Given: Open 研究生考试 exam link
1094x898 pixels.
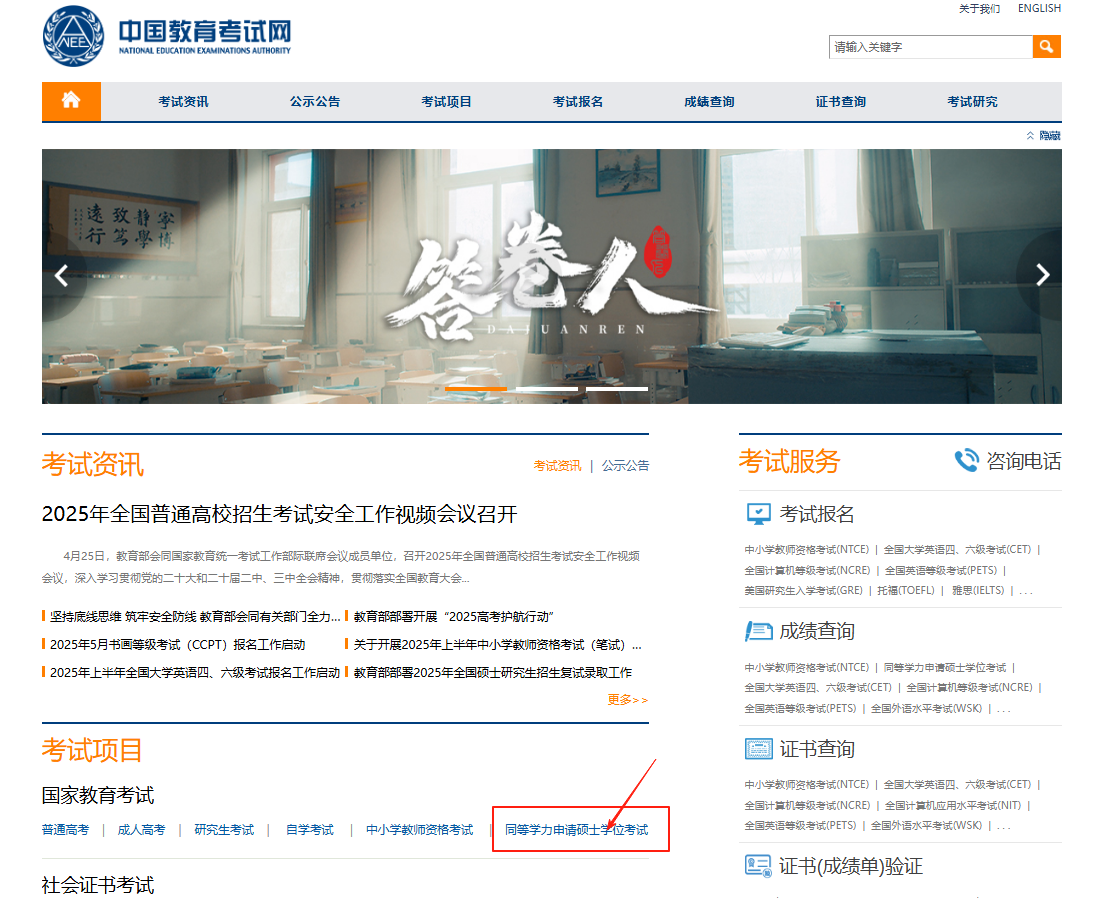Looking at the screenshot, I should 224,830.
